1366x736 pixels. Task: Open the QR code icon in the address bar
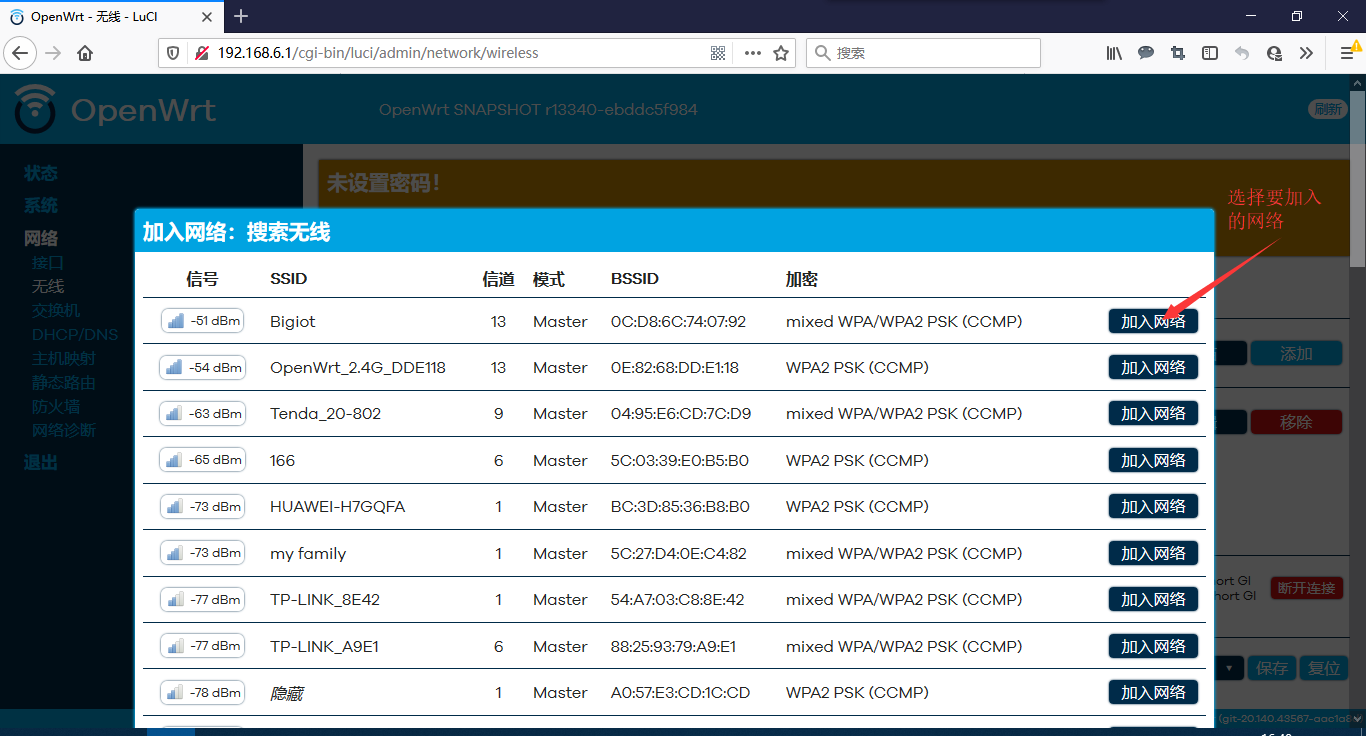coord(718,53)
